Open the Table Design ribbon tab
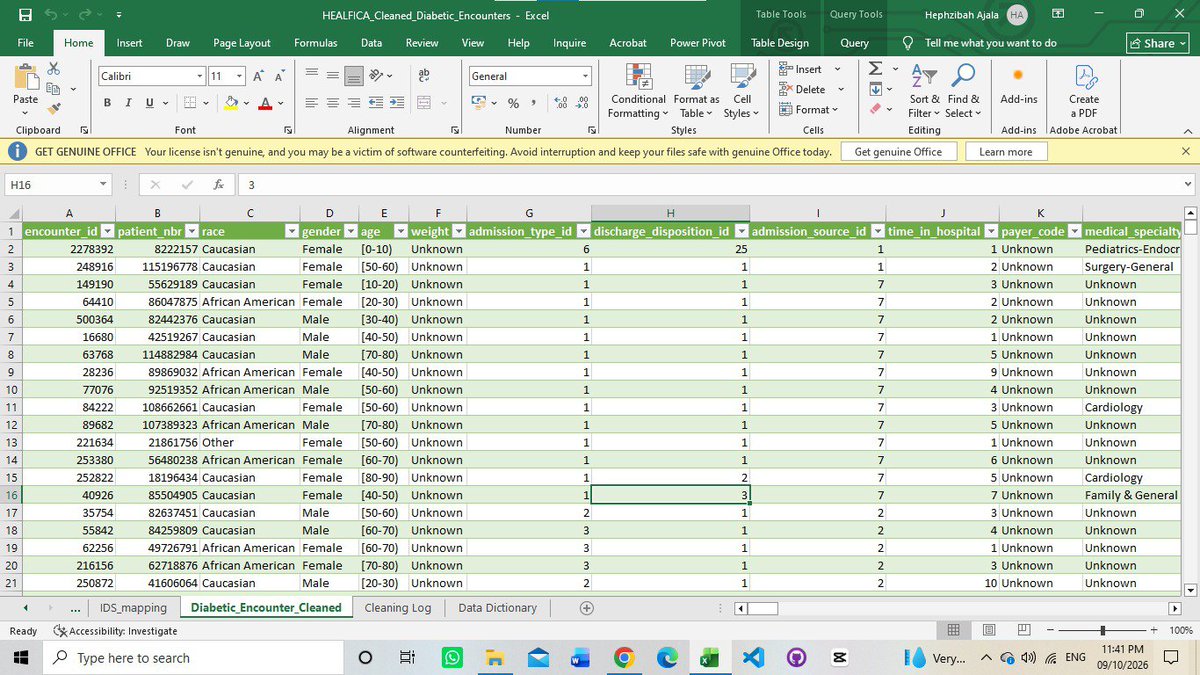Screen dimensions: 1200x675 780,43
